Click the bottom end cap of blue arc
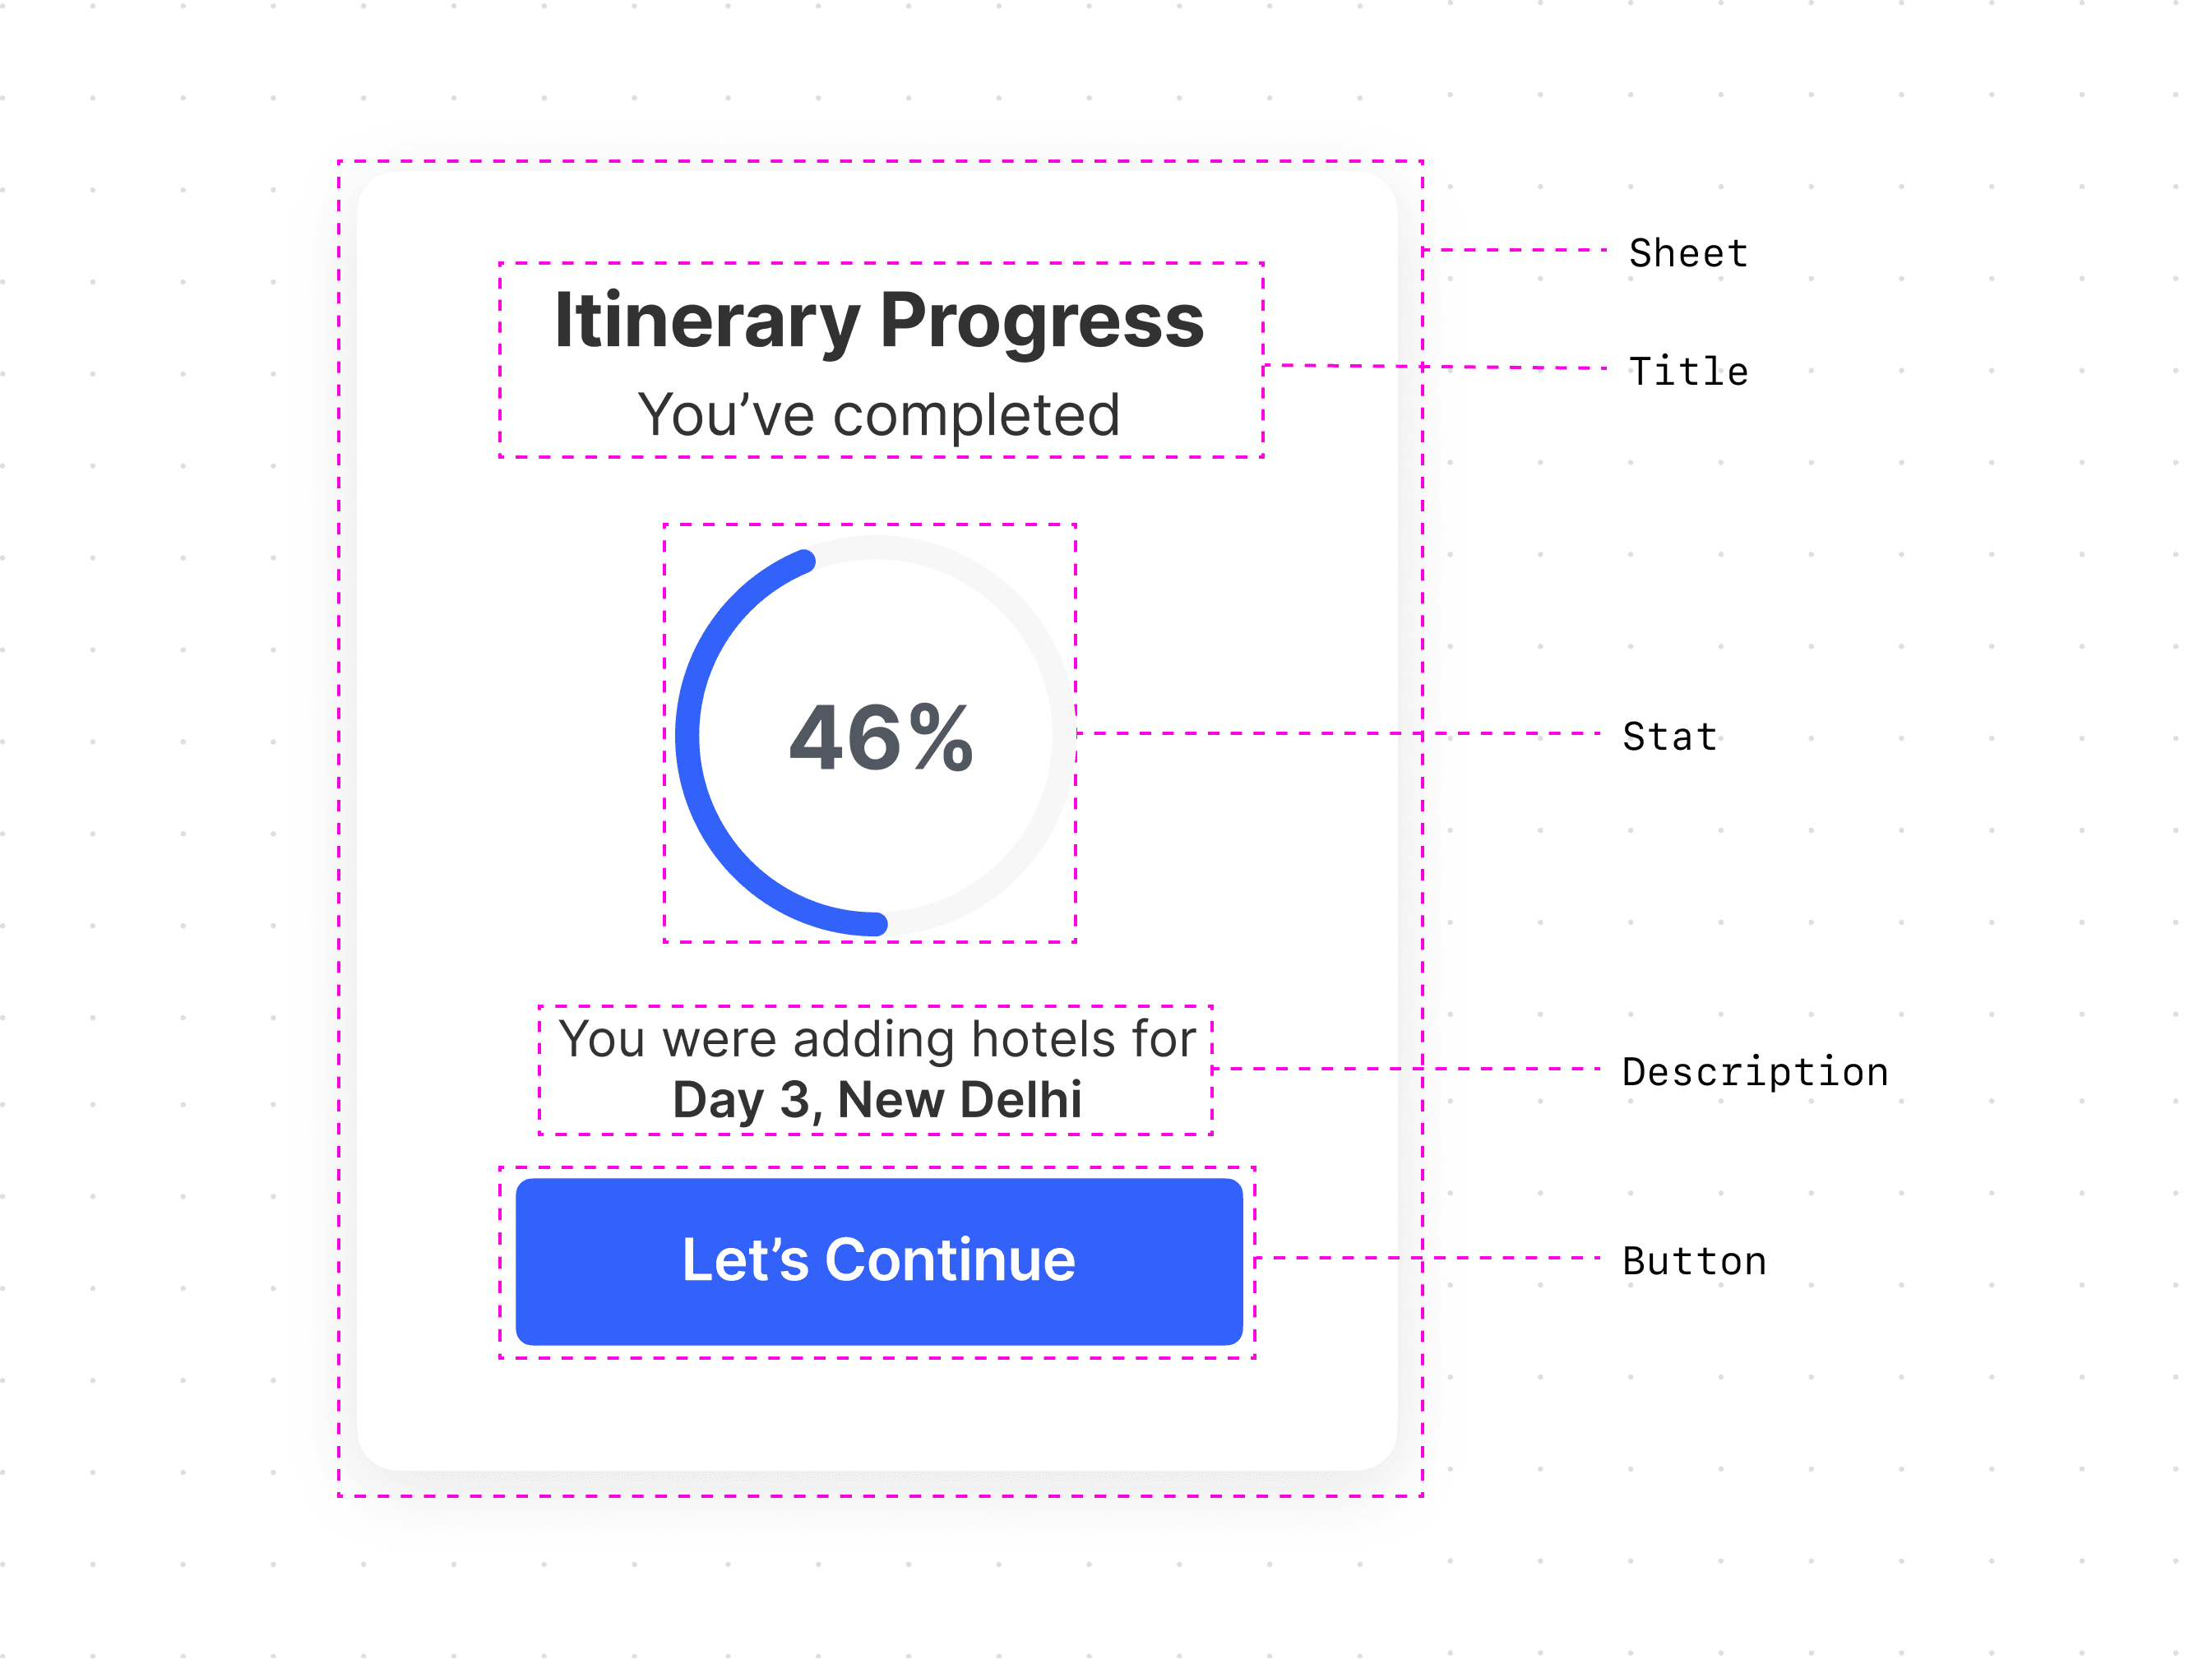Screen dimensions: 2212x1659 [876, 924]
